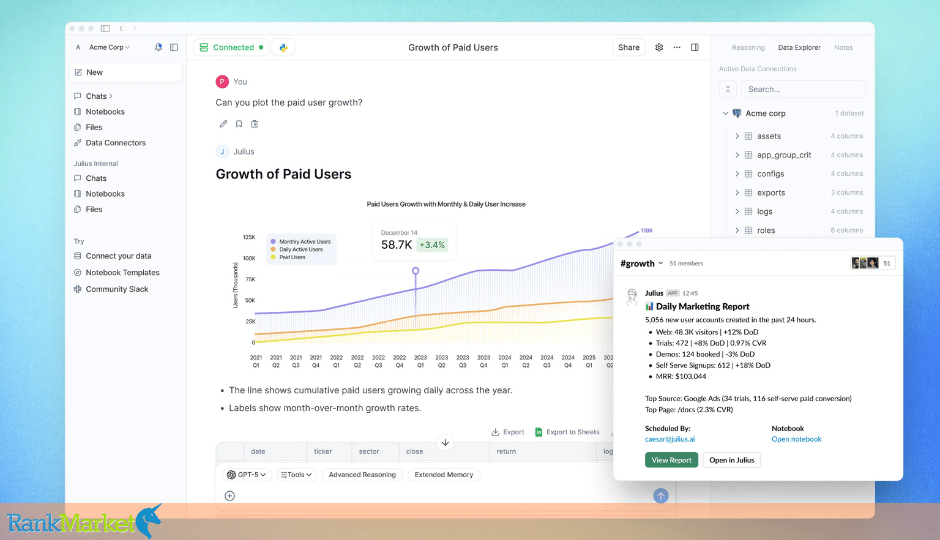Open the #growth channel dropdown
This screenshot has width=940, height=540.
point(661,263)
